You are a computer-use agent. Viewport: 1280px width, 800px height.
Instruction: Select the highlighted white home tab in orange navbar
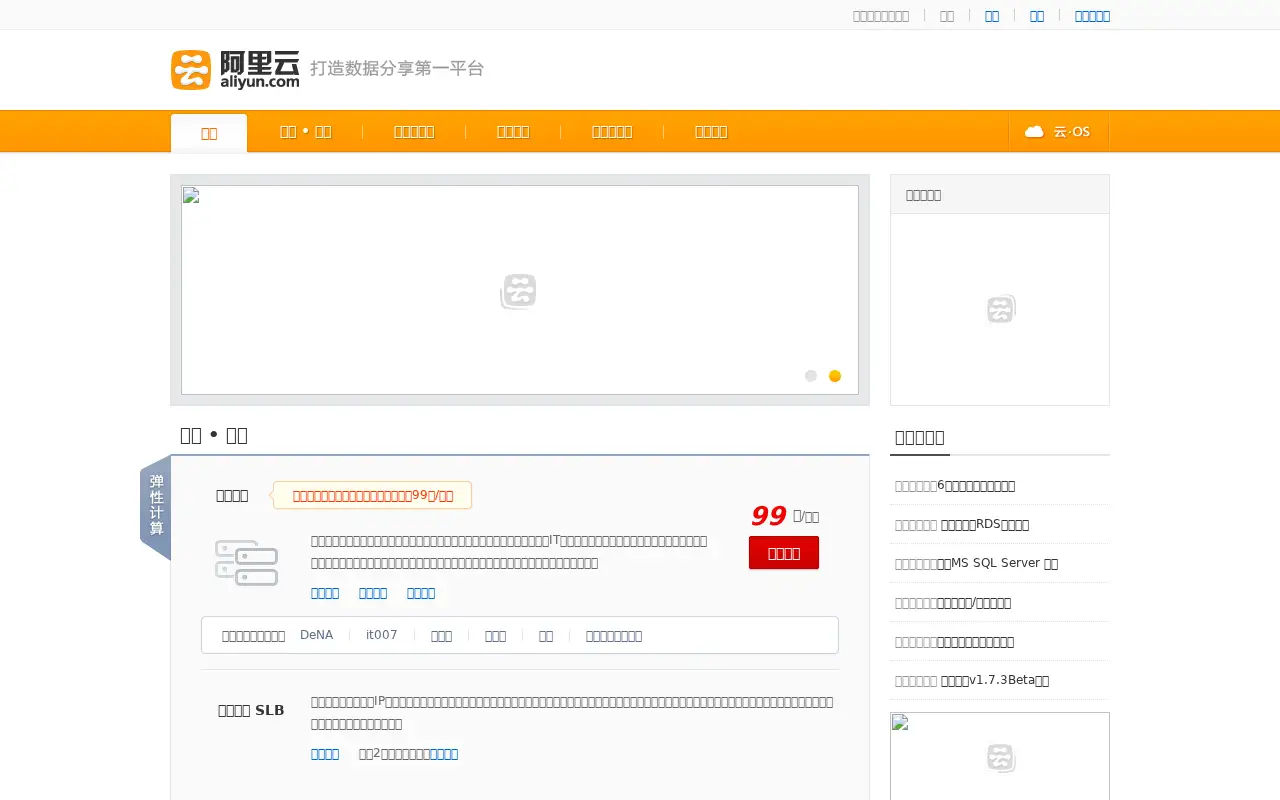(x=209, y=133)
